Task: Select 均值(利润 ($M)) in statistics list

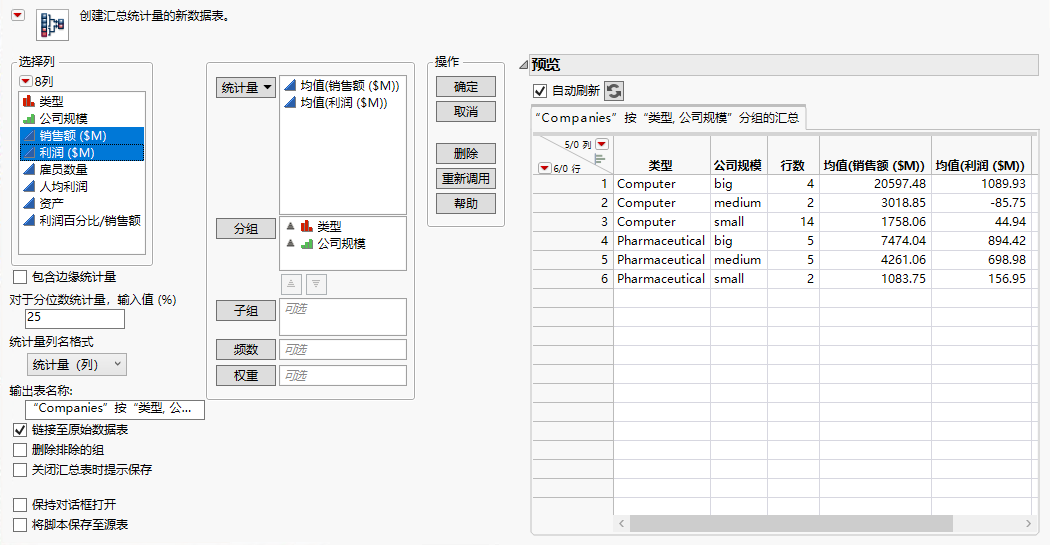Action: point(343,102)
